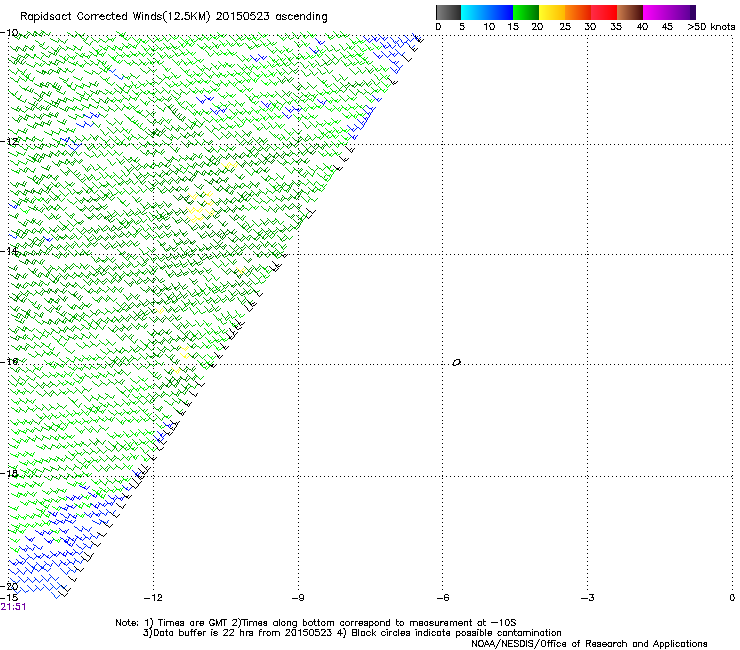This screenshot has height=650, width=740.
Task: Click the purple '21:51' time stamp
Action: (x=13, y=607)
